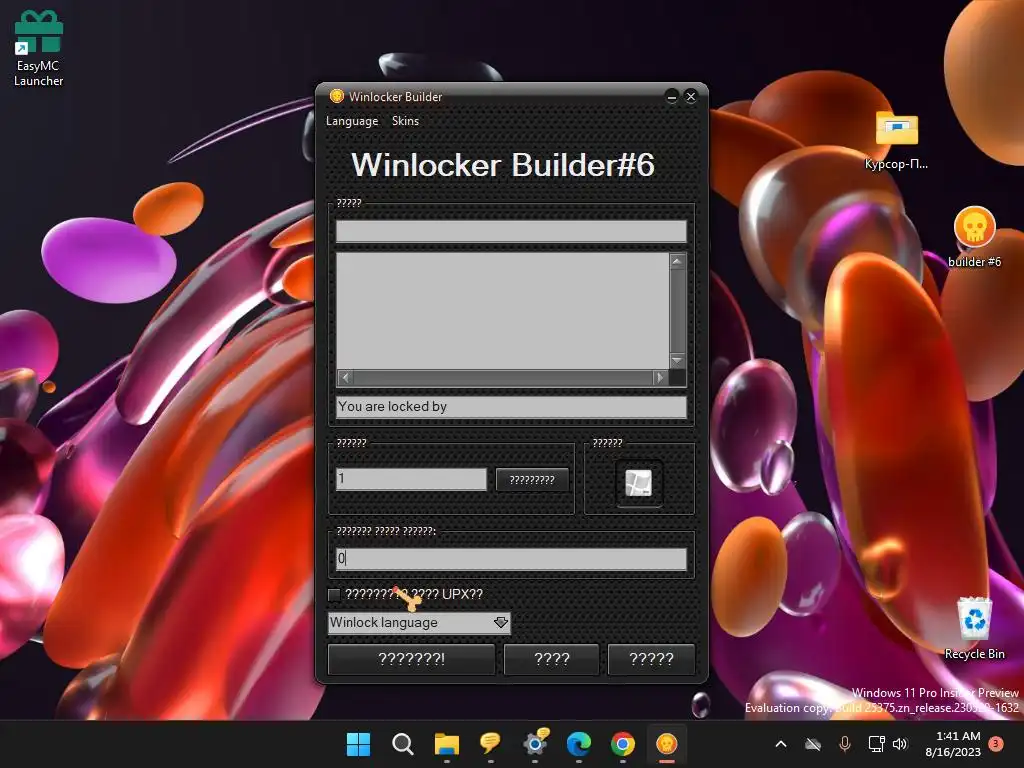The image size is (1024, 768).
Task: Select the builder #6 skull desktop icon
Action: (974, 237)
